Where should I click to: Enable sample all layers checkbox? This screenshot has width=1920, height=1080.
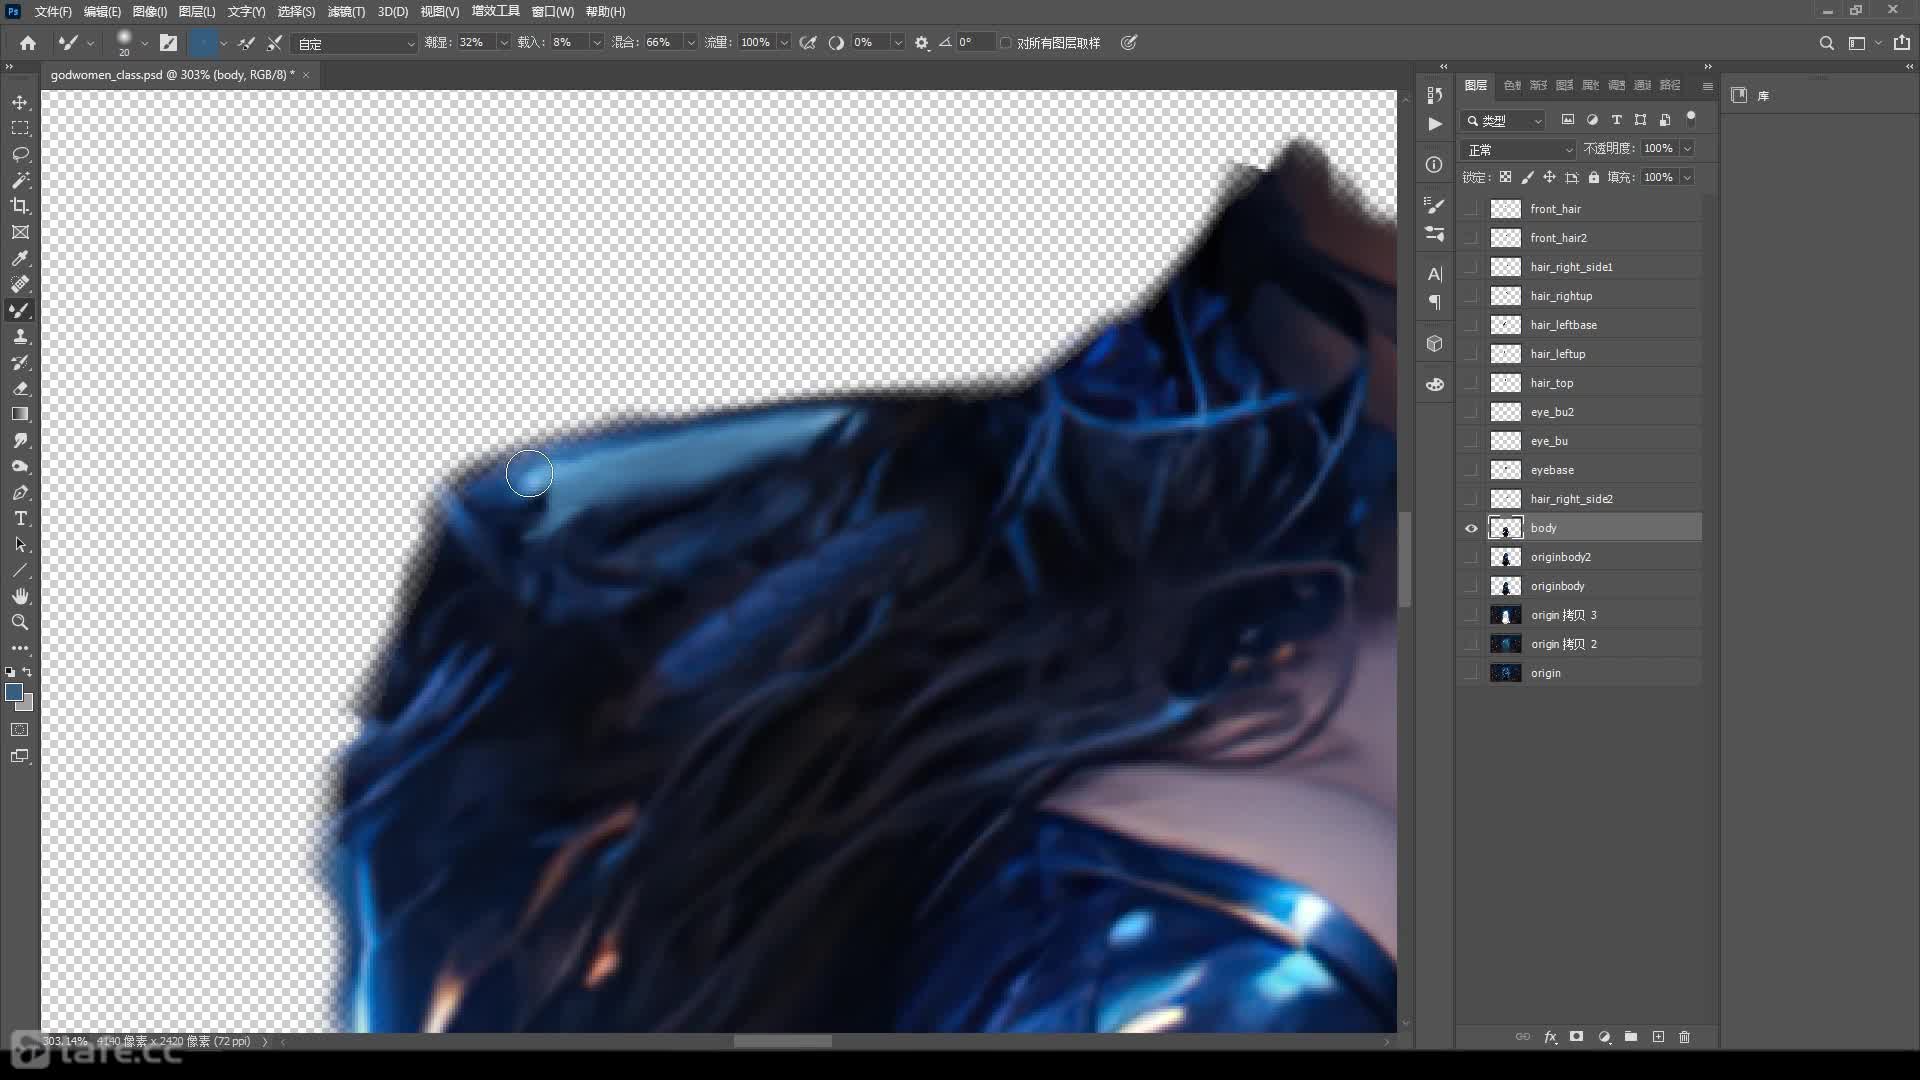click(x=1006, y=43)
